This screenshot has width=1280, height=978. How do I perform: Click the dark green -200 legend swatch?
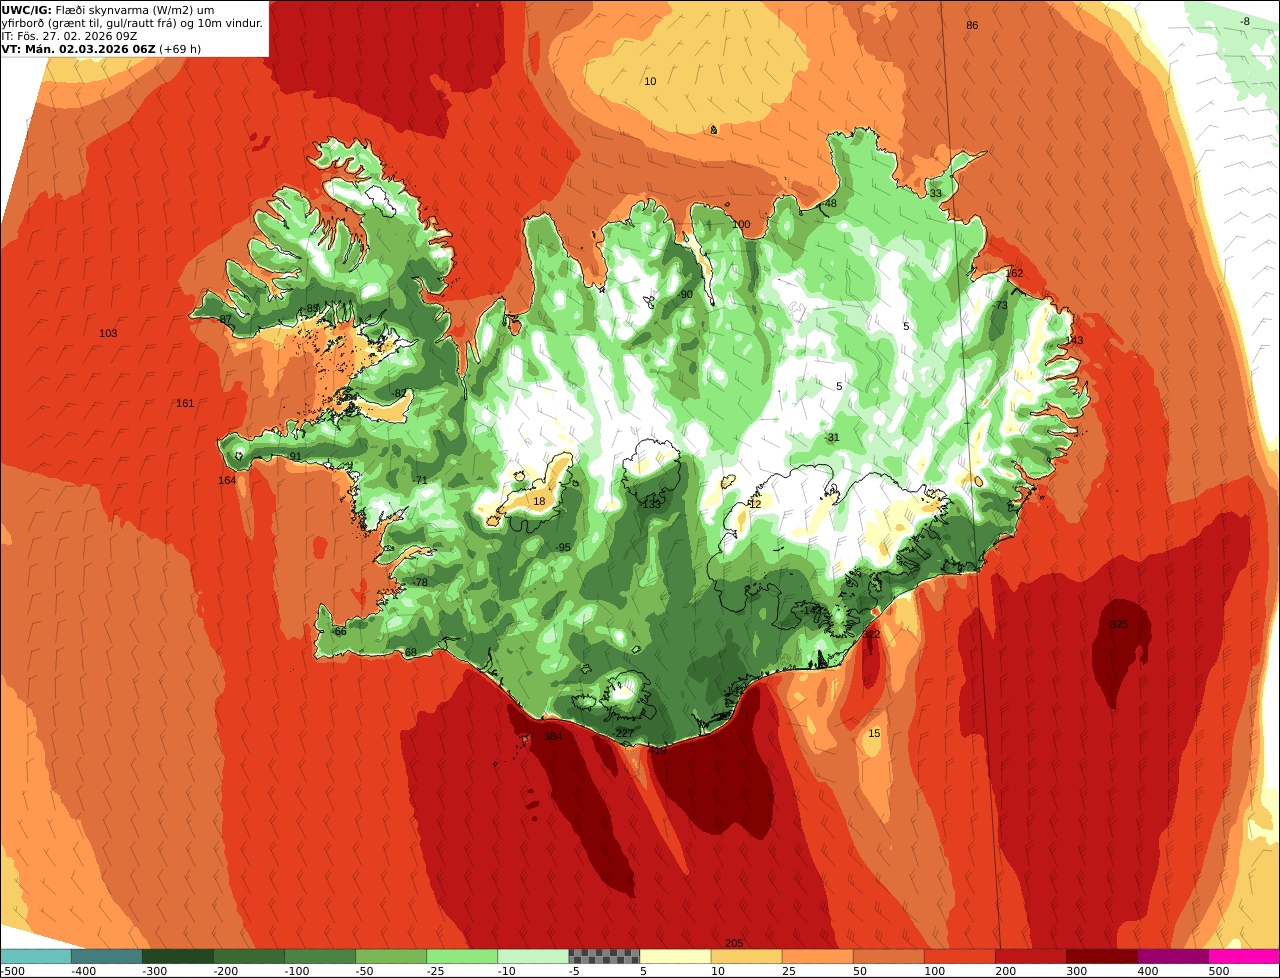click(249, 956)
